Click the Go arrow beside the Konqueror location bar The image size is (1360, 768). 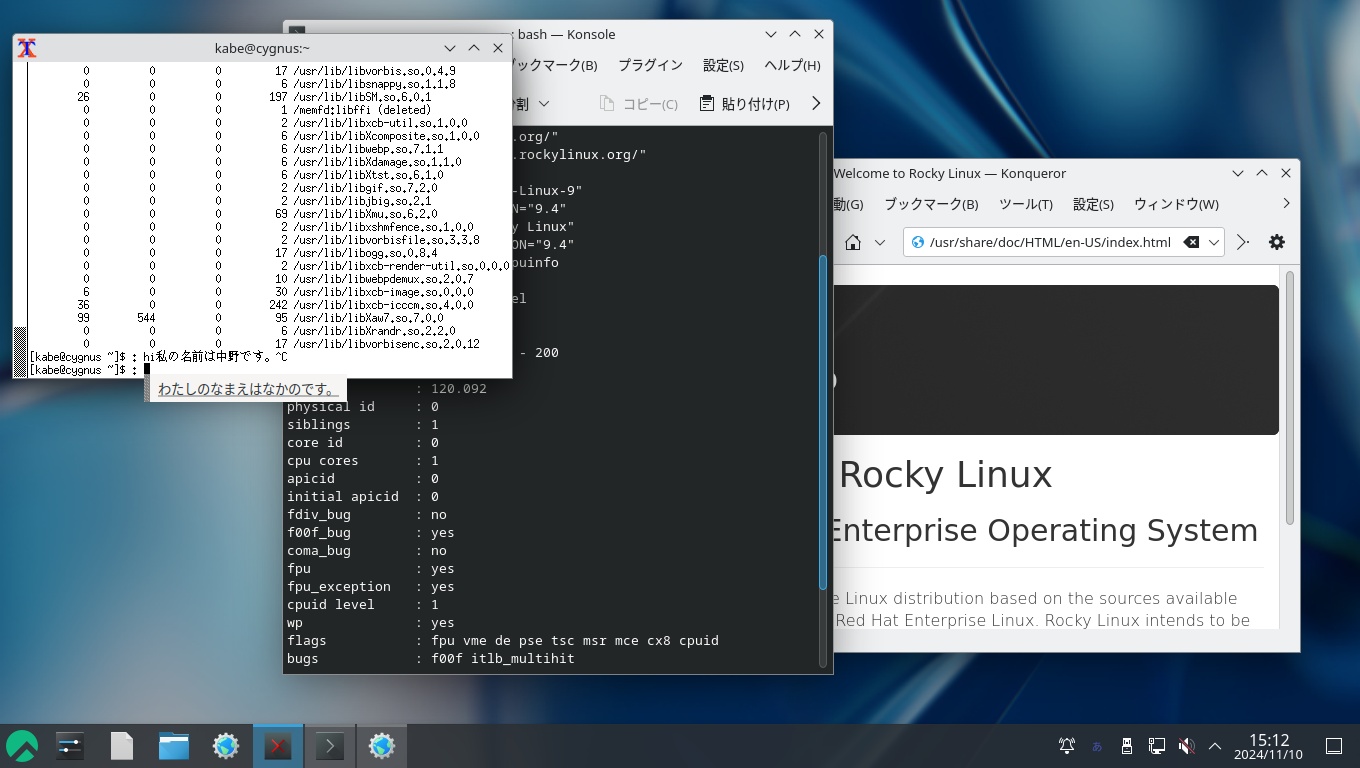(x=1243, y=242)
